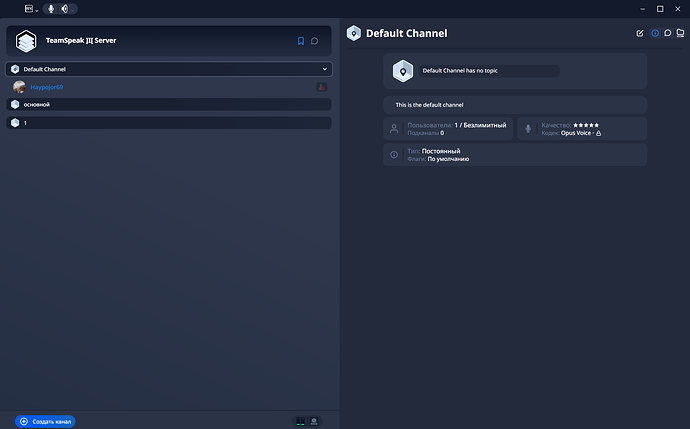Click the hexagon icon of channel основной

(15, 104)
